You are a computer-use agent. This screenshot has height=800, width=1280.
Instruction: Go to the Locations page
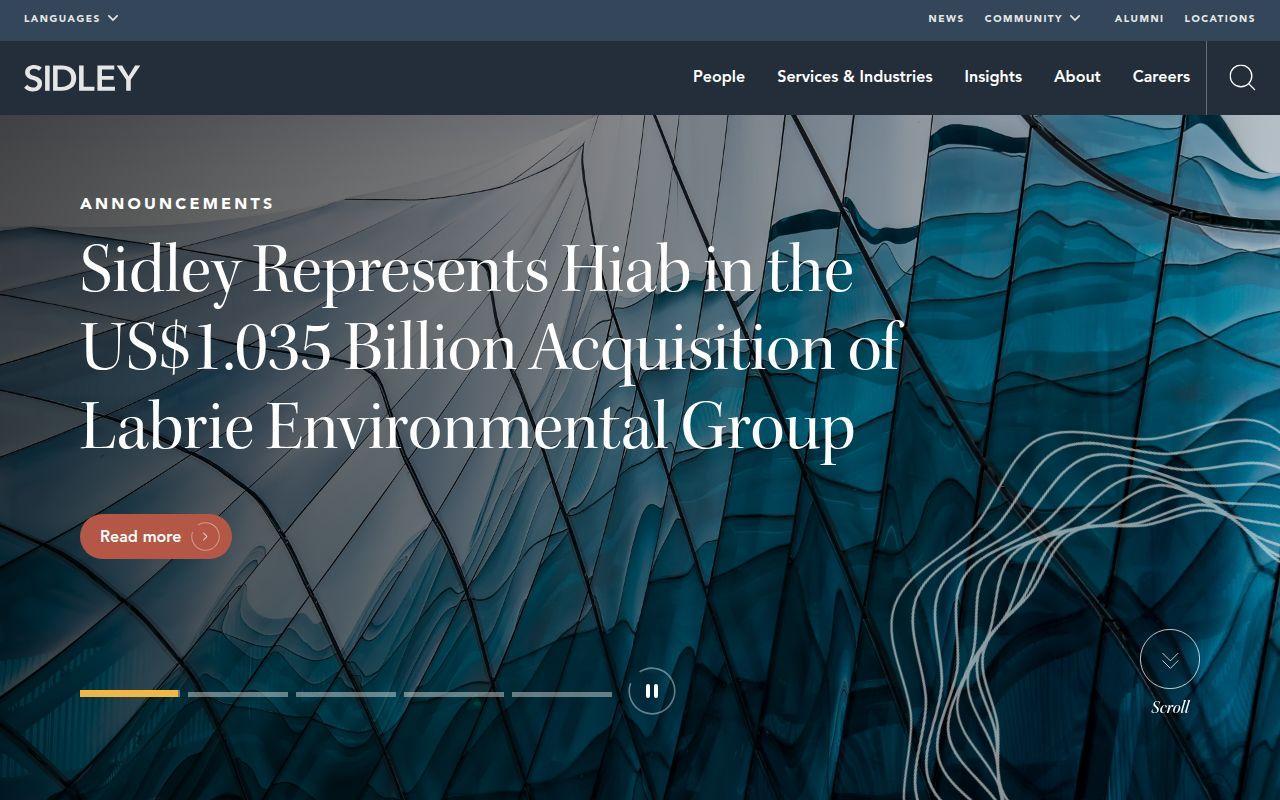click(x=1220, y=18)
